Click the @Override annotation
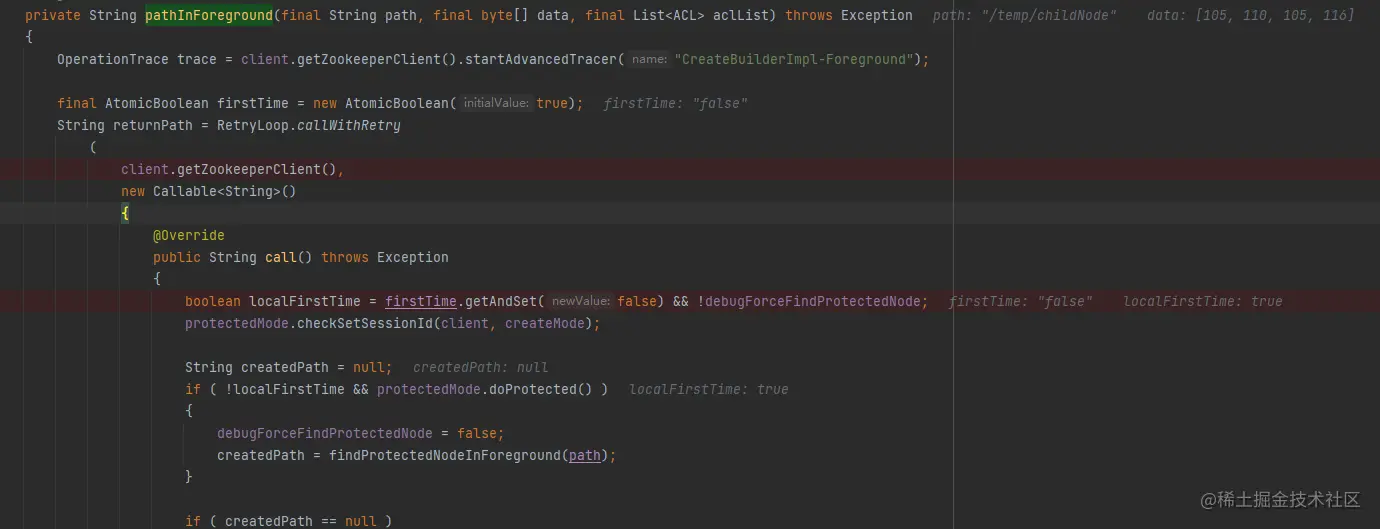This screenshot has width=1380, height=529. tap(189, 236)
